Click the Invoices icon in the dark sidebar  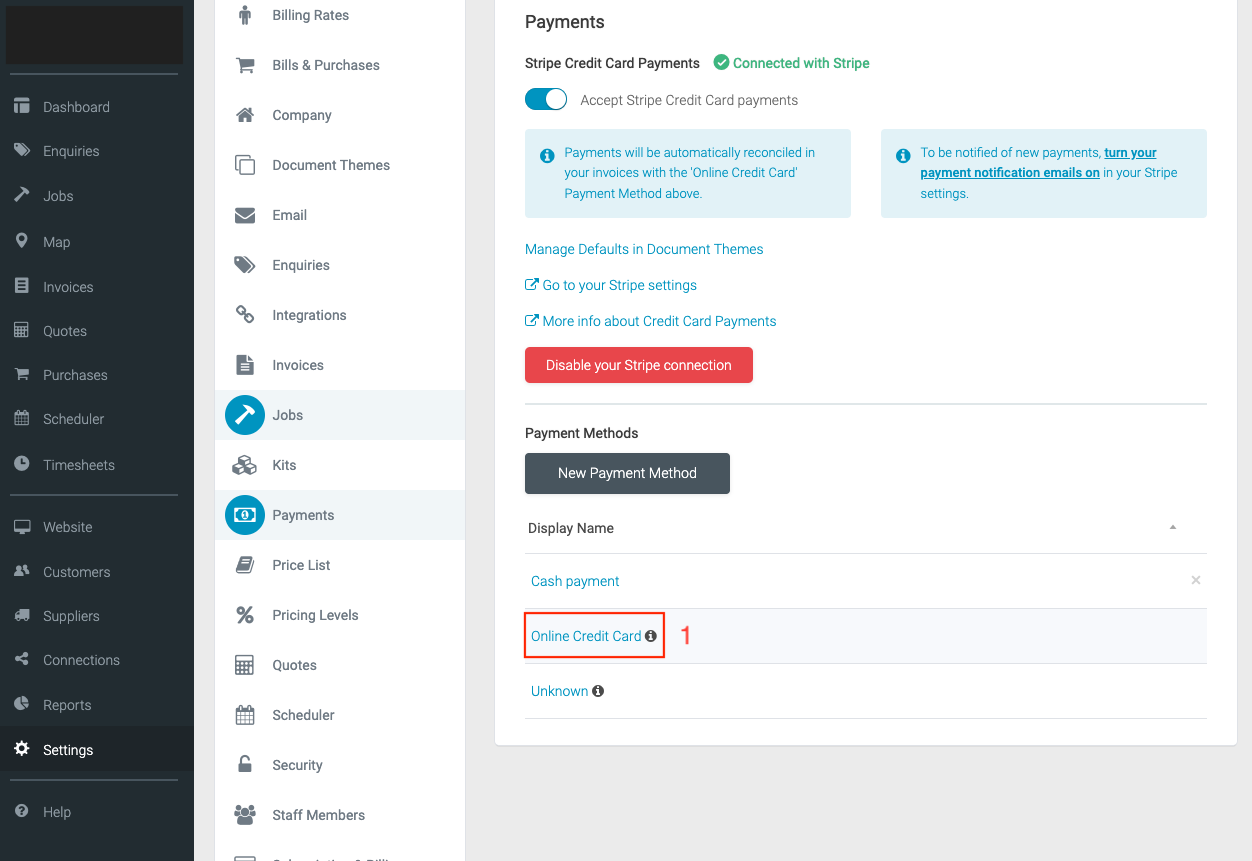coord(22,286)
